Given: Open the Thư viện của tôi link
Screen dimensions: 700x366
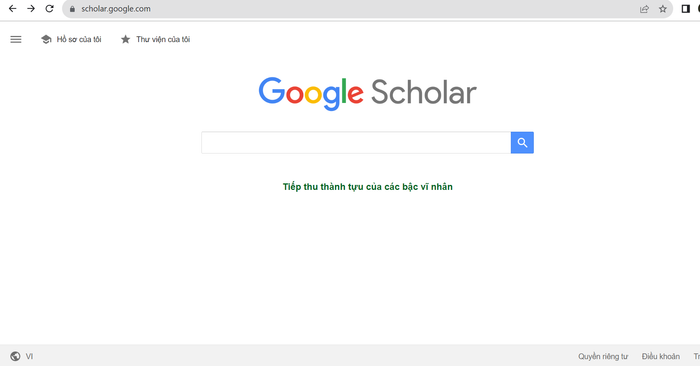Looking at the screenshot, I should click(163, 39).
